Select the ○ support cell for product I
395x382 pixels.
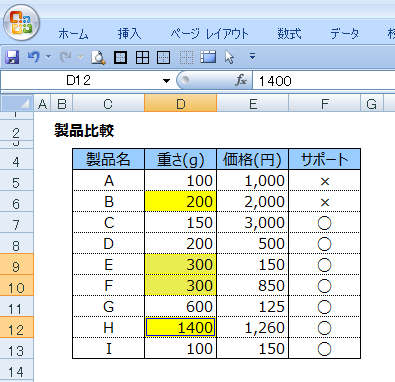coord(325,348)
